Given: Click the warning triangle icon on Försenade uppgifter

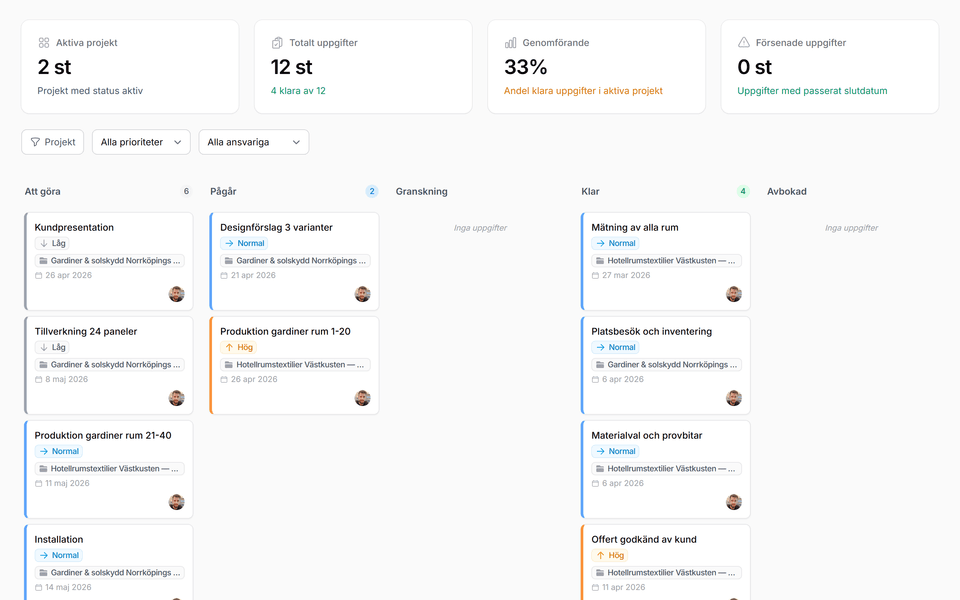Looking at the screenshot, I should [742, 43].
